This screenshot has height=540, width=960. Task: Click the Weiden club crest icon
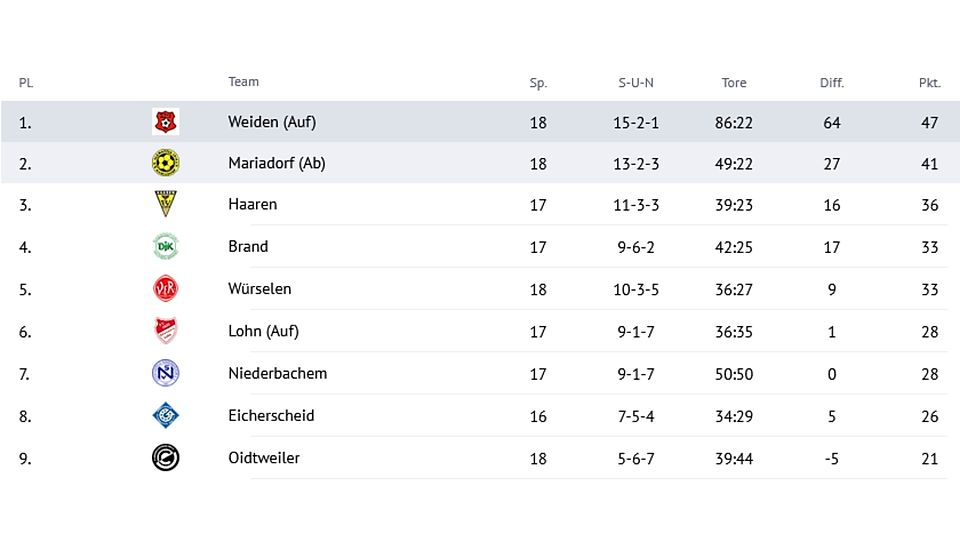[165, 122]
